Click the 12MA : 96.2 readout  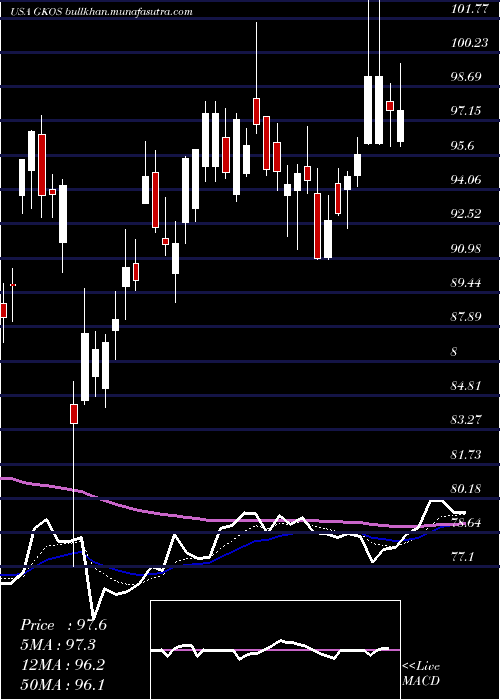tap(62, 665)
